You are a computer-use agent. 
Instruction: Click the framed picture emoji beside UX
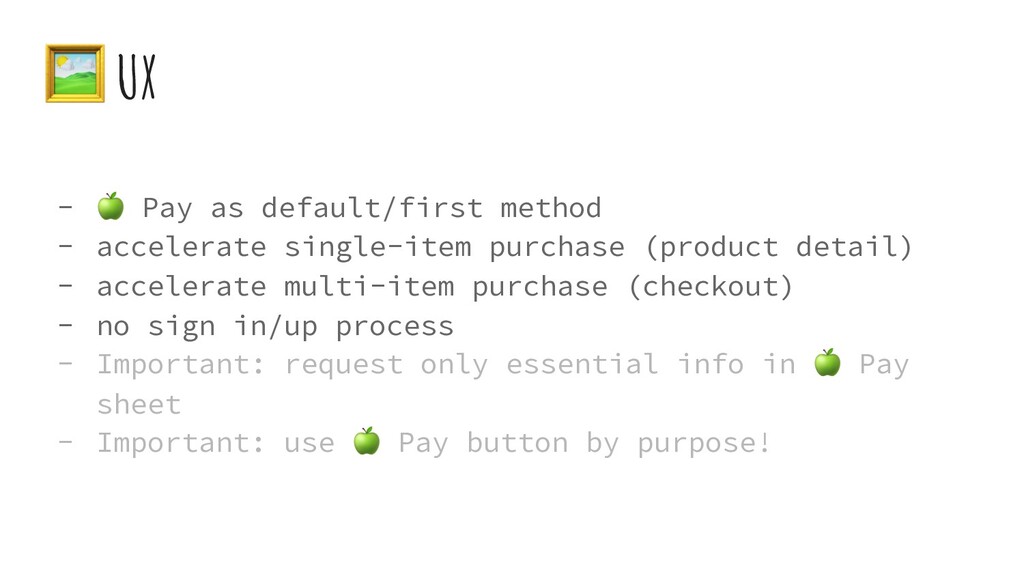click(x=75, y=73)
